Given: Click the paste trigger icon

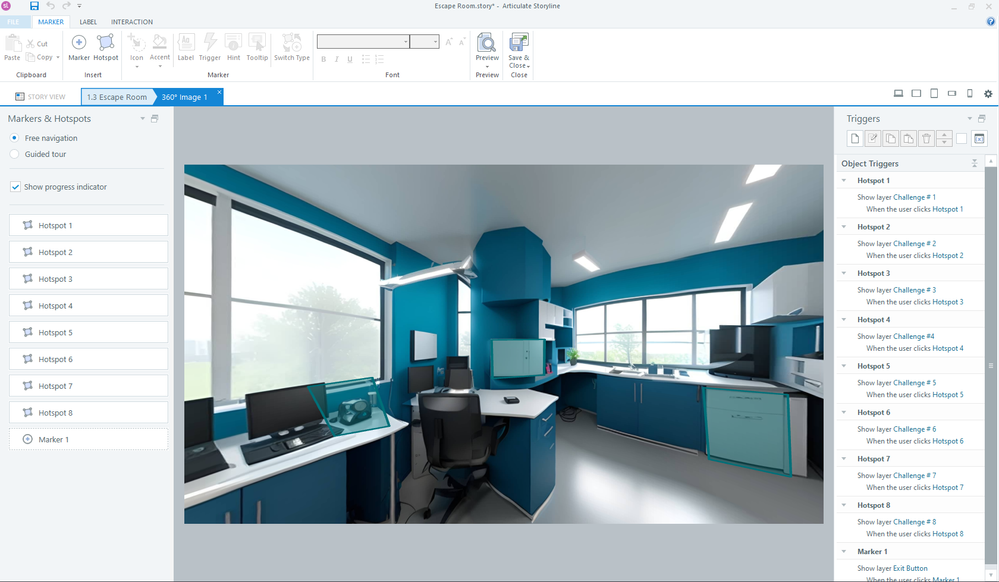Looking at the screenshot, I should [909, 138].
